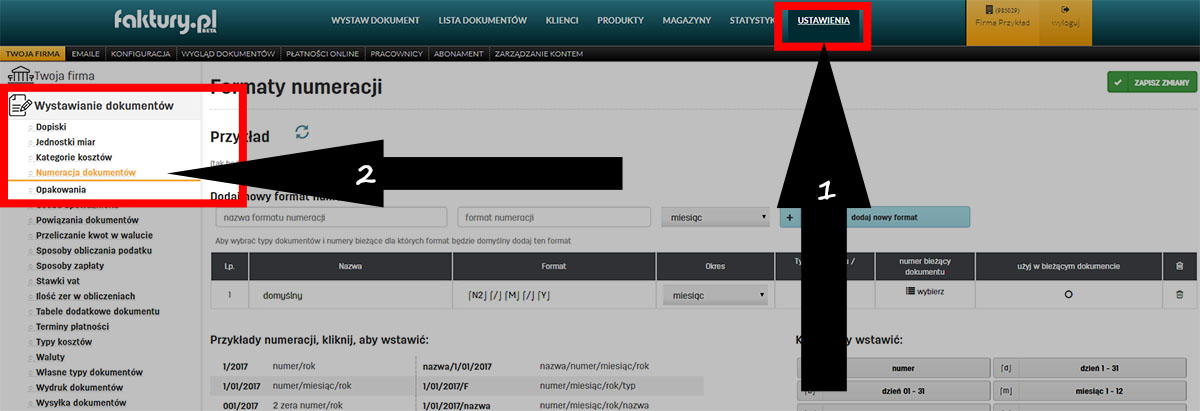Open the MAGAZYNY menu
1200x411 pixels.
(687, 20)
